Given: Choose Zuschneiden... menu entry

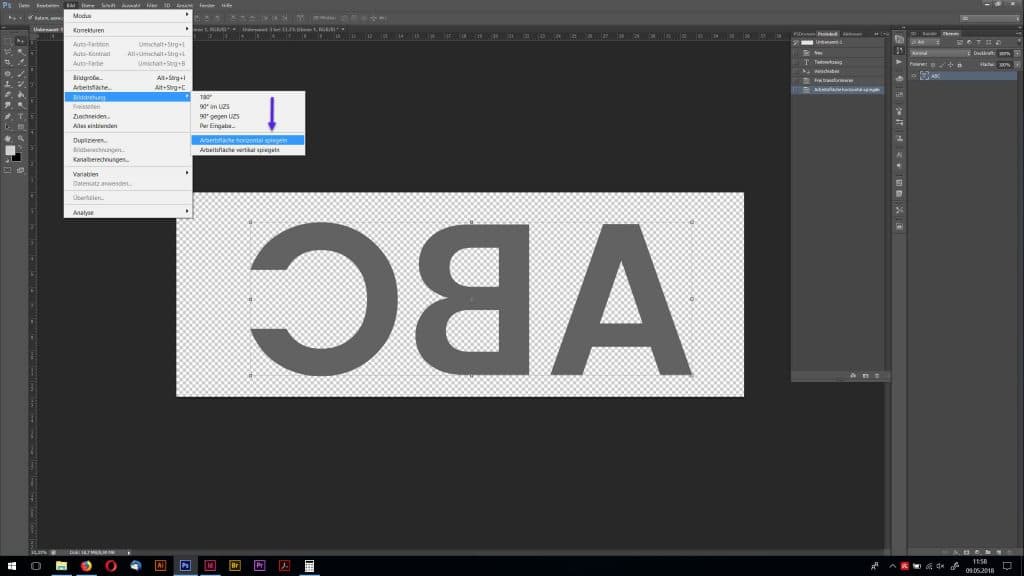Looking at the screenshot, I should (x=128, y=116).
